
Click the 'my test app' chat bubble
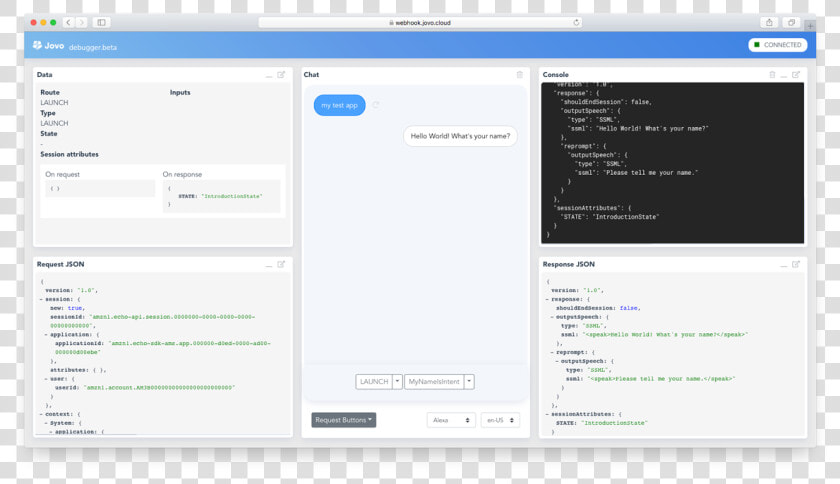[x=339, y=105]
